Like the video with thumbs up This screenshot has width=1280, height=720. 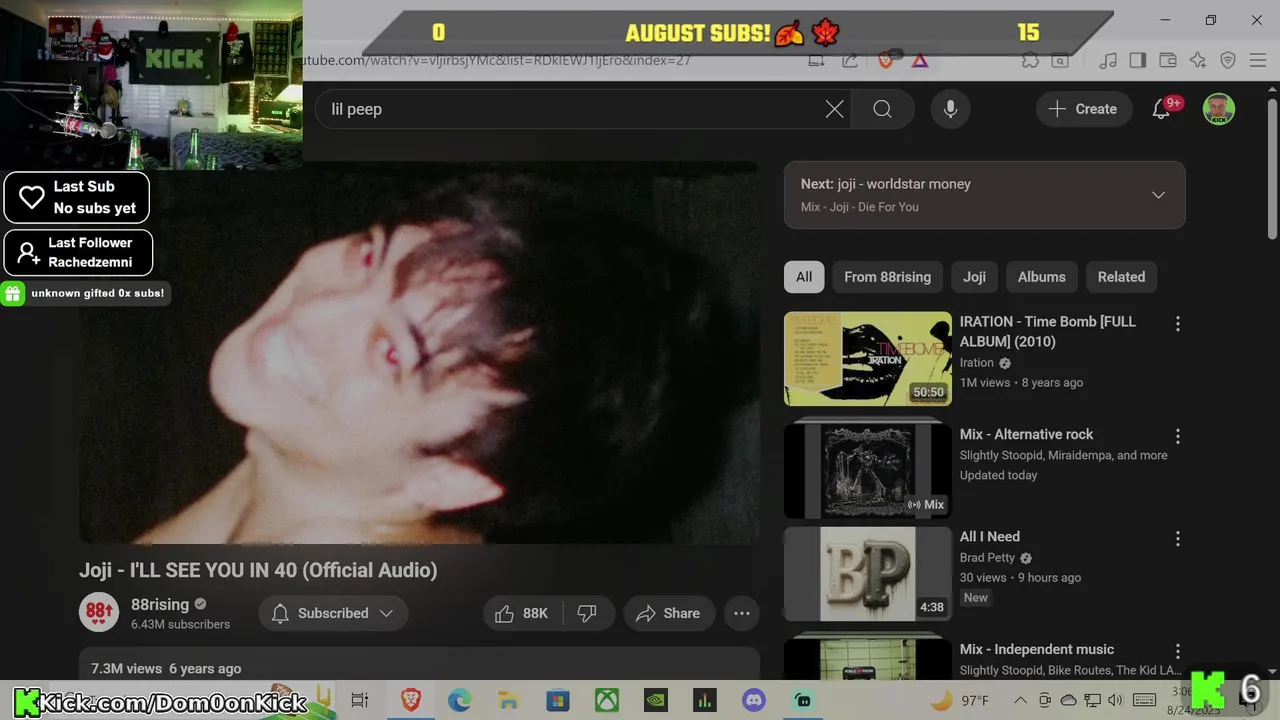[x=522, y=613]
